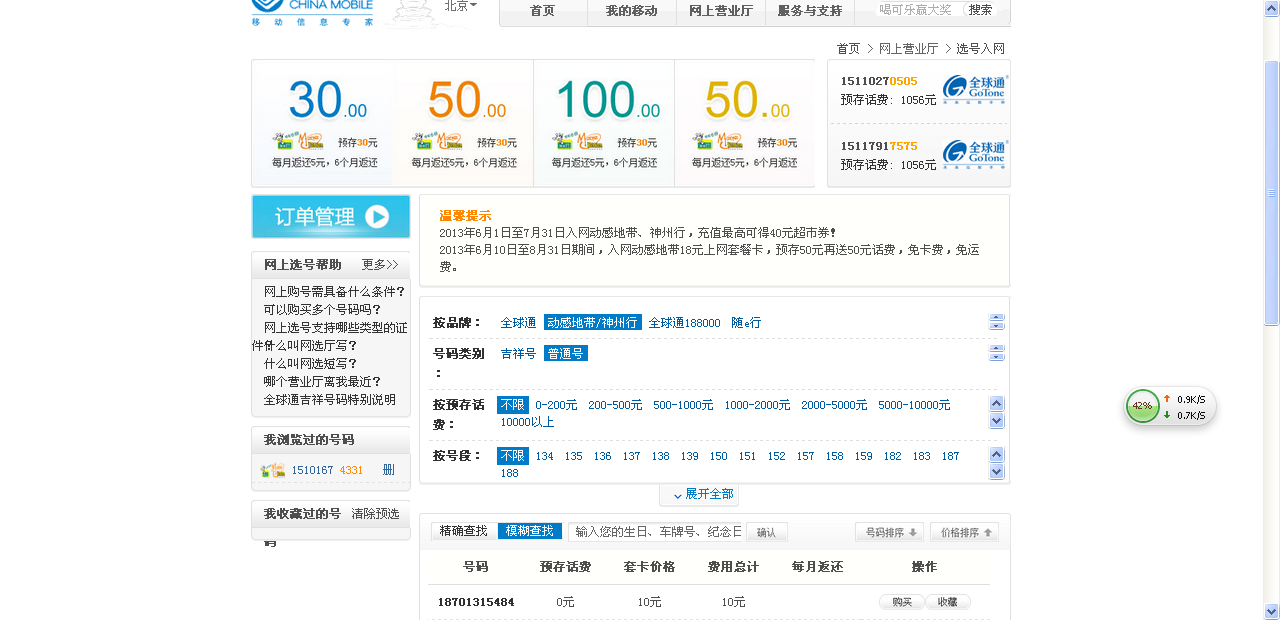Open the 北京 city selector dropdown
The width and height of the screenshot is (1280, 620).
pyautogui.click(x=460, y=6)
